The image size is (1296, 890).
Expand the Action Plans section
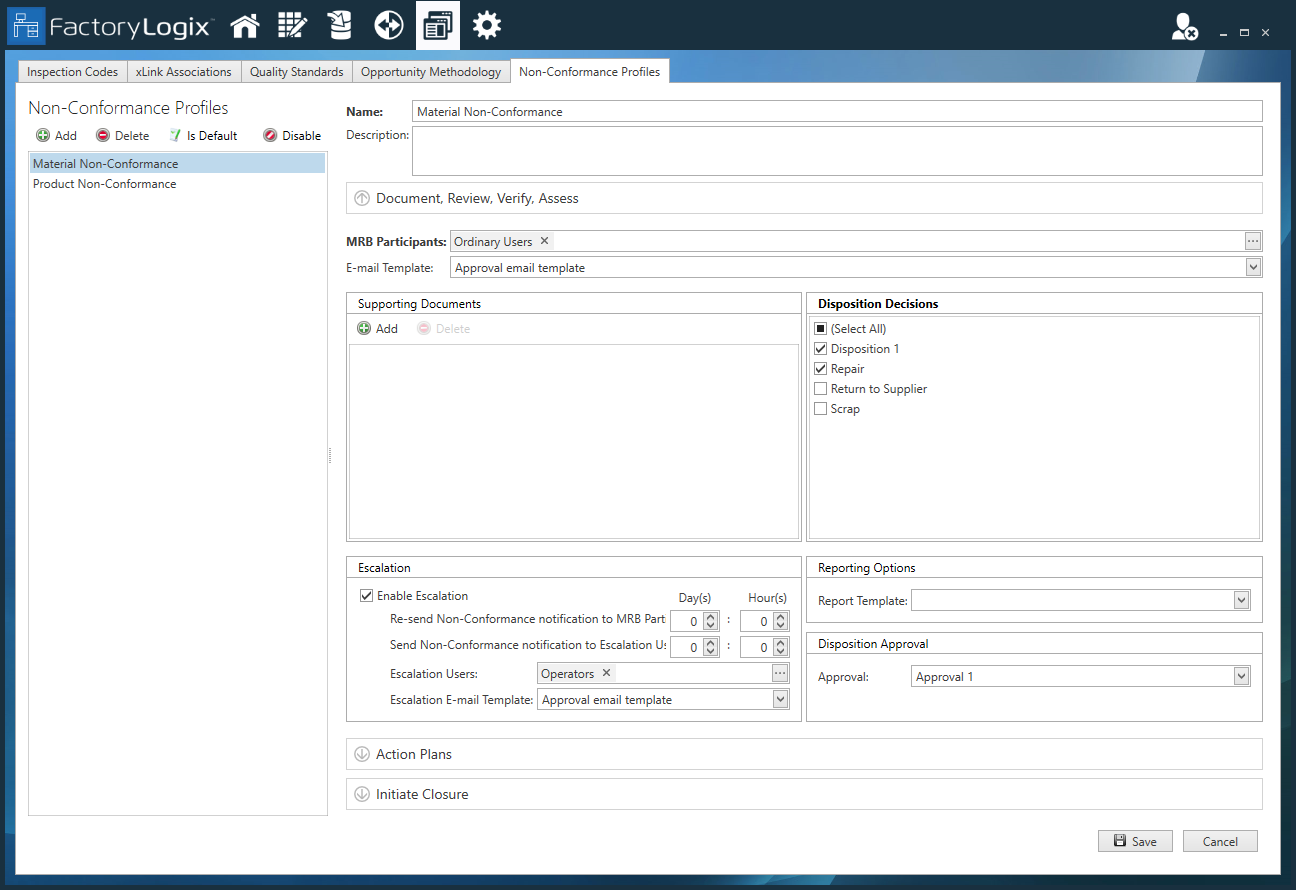coord(362,754)
